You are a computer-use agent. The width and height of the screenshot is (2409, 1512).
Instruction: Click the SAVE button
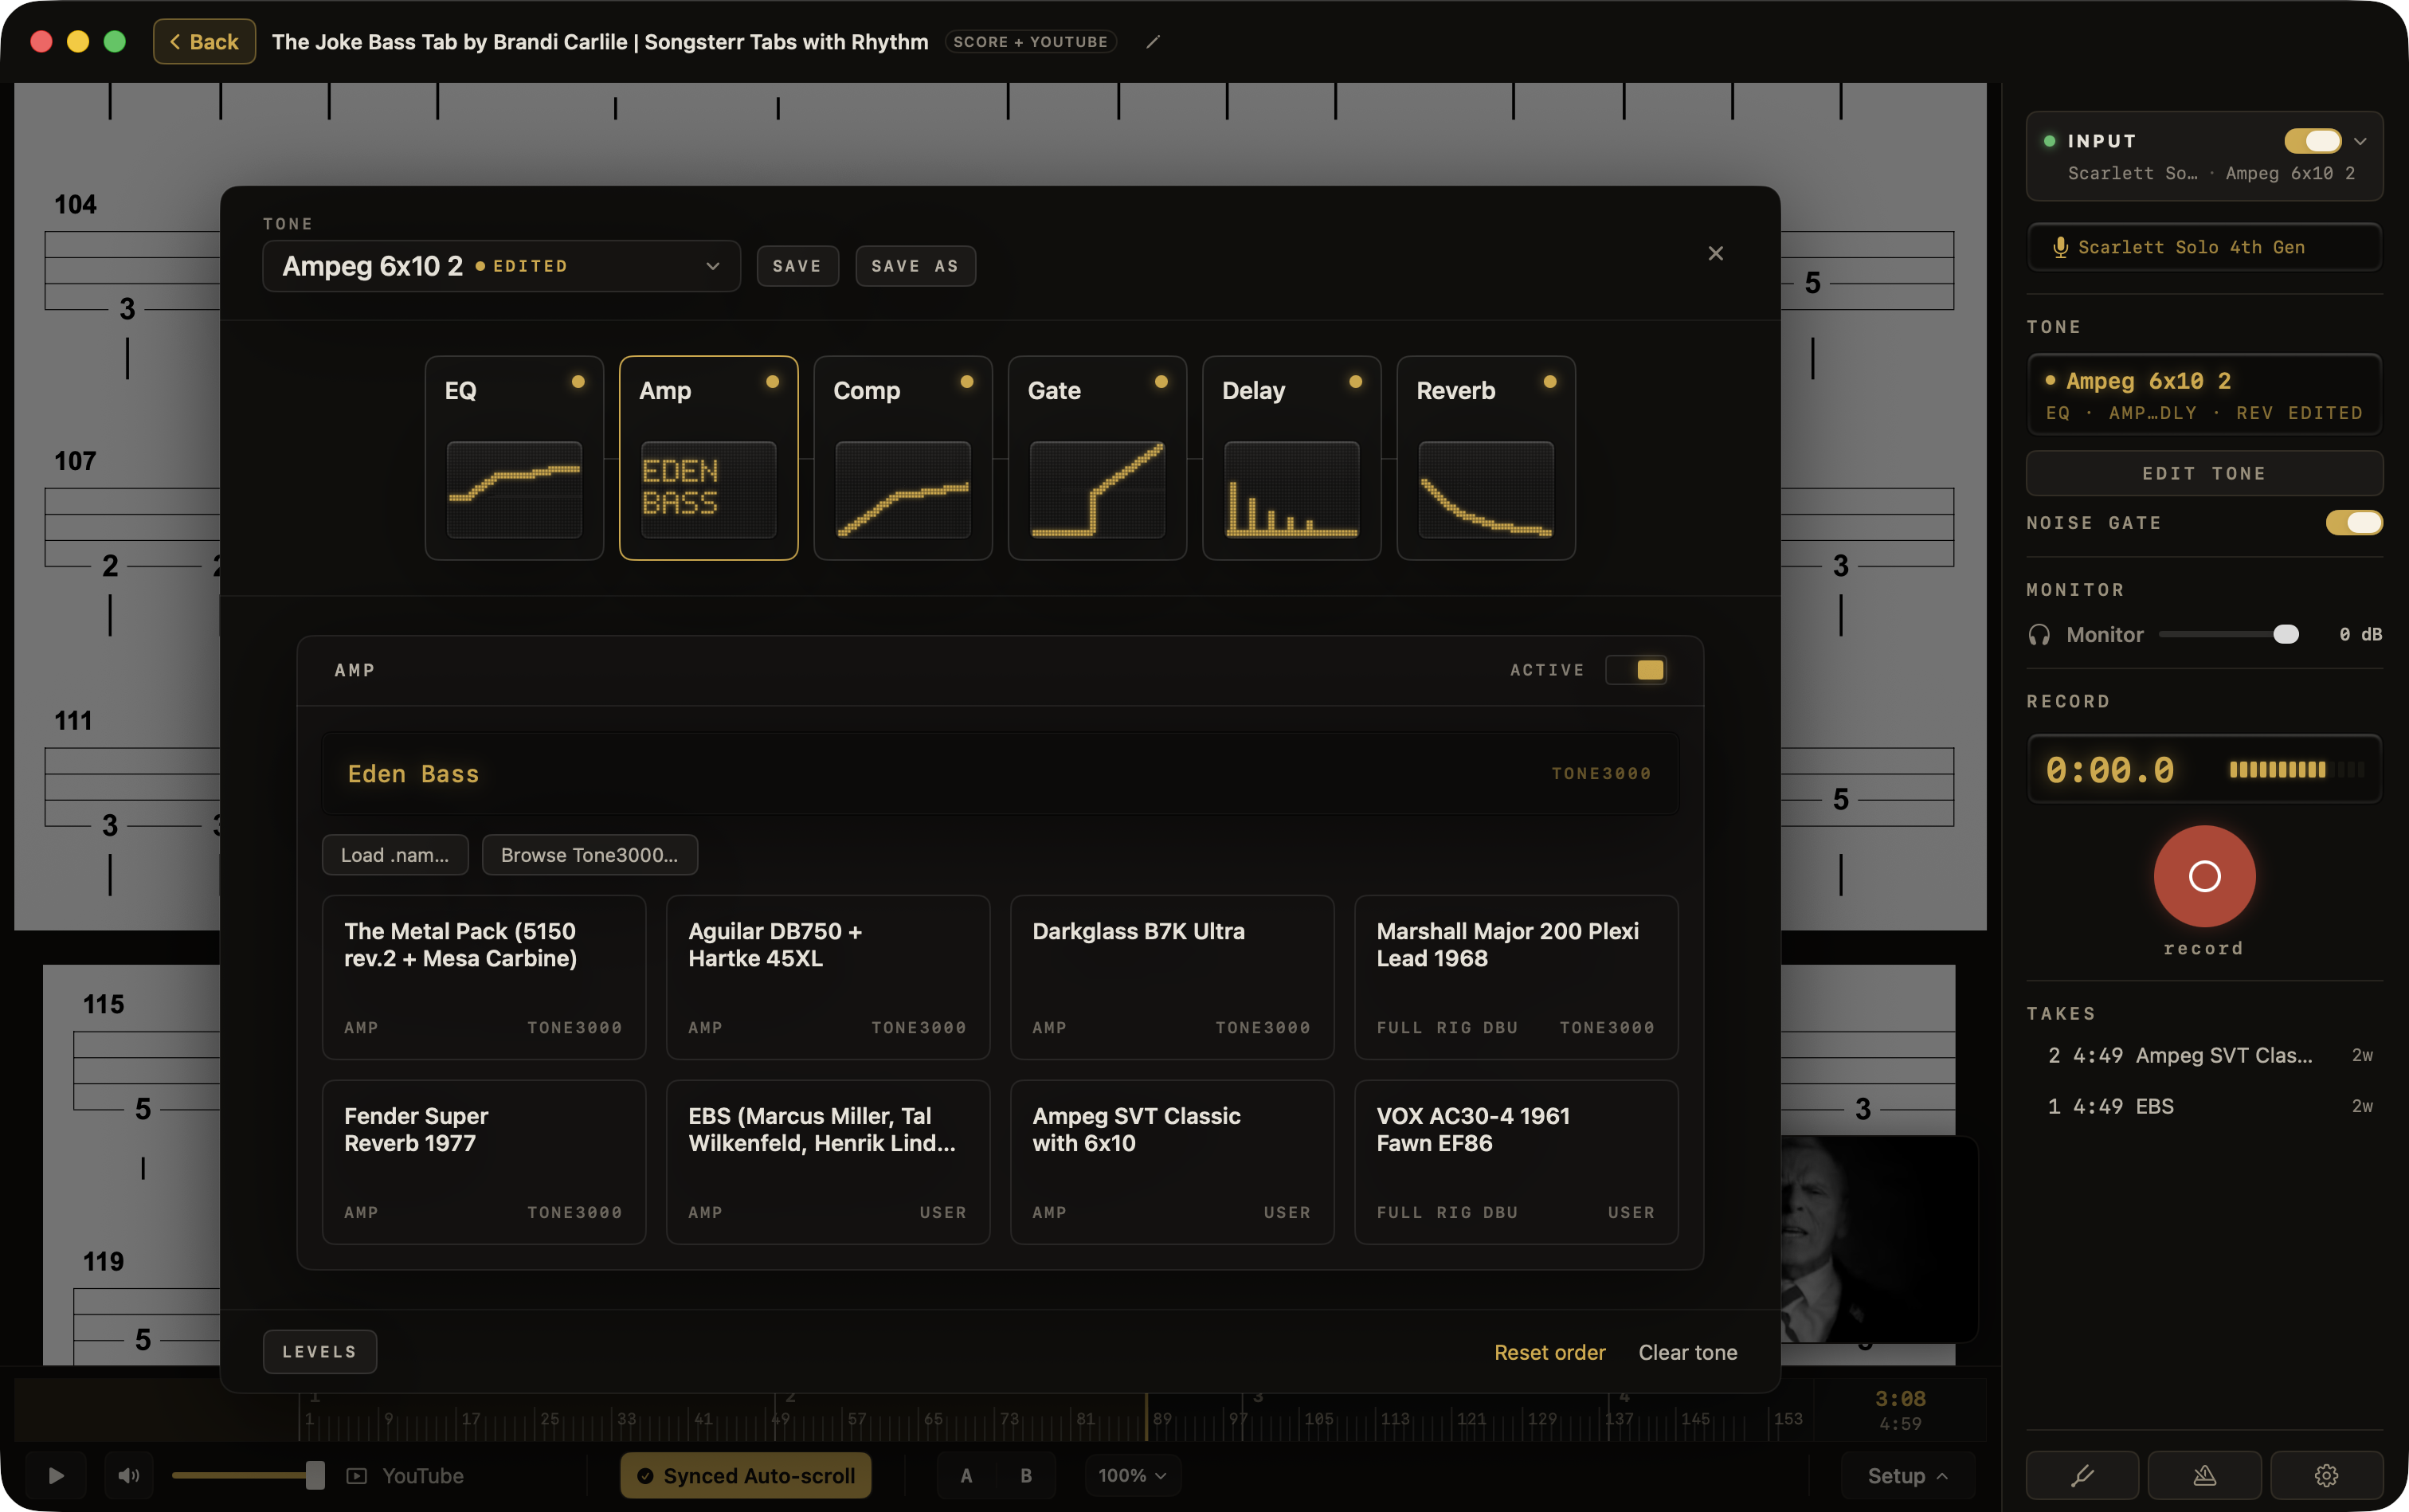pyautogui.click(x=797, y=266)
